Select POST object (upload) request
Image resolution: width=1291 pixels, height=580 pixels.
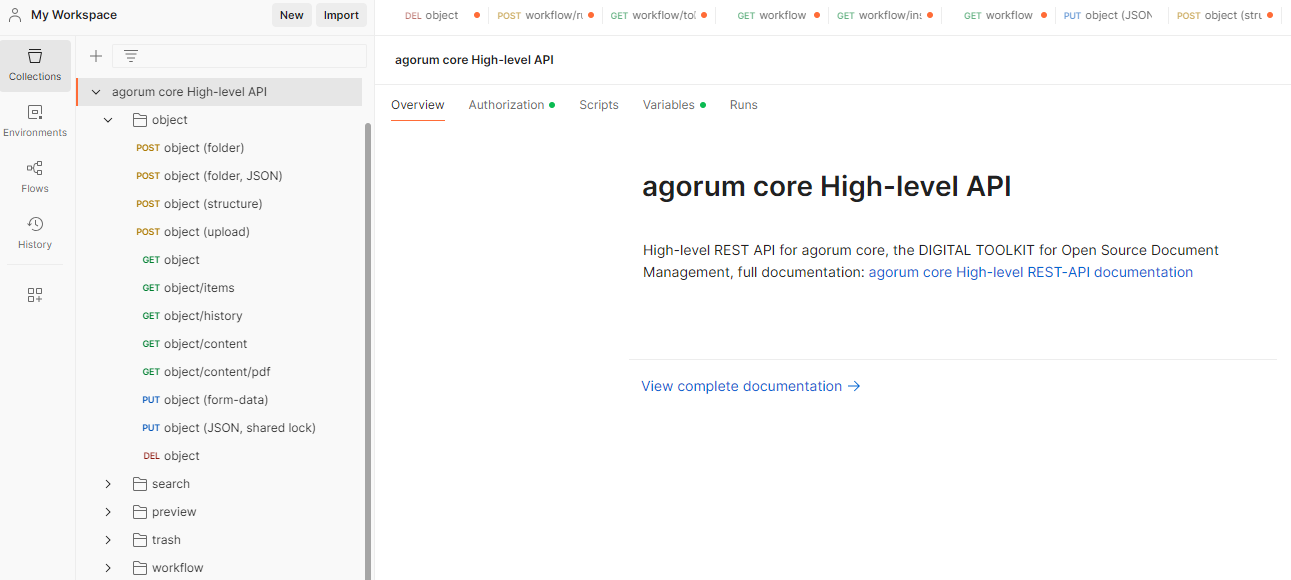(x=193, y=232)
